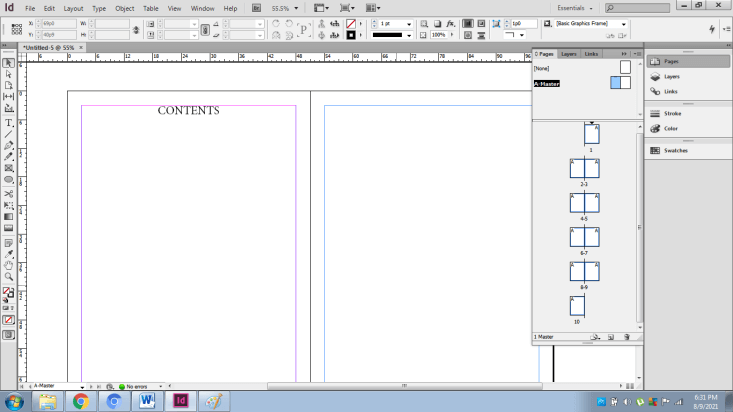Image resolution: width=733 pixels, height=412 pixels.
Task: Select the page 4-5 spread thumbnail
Action: click(584, 203)
